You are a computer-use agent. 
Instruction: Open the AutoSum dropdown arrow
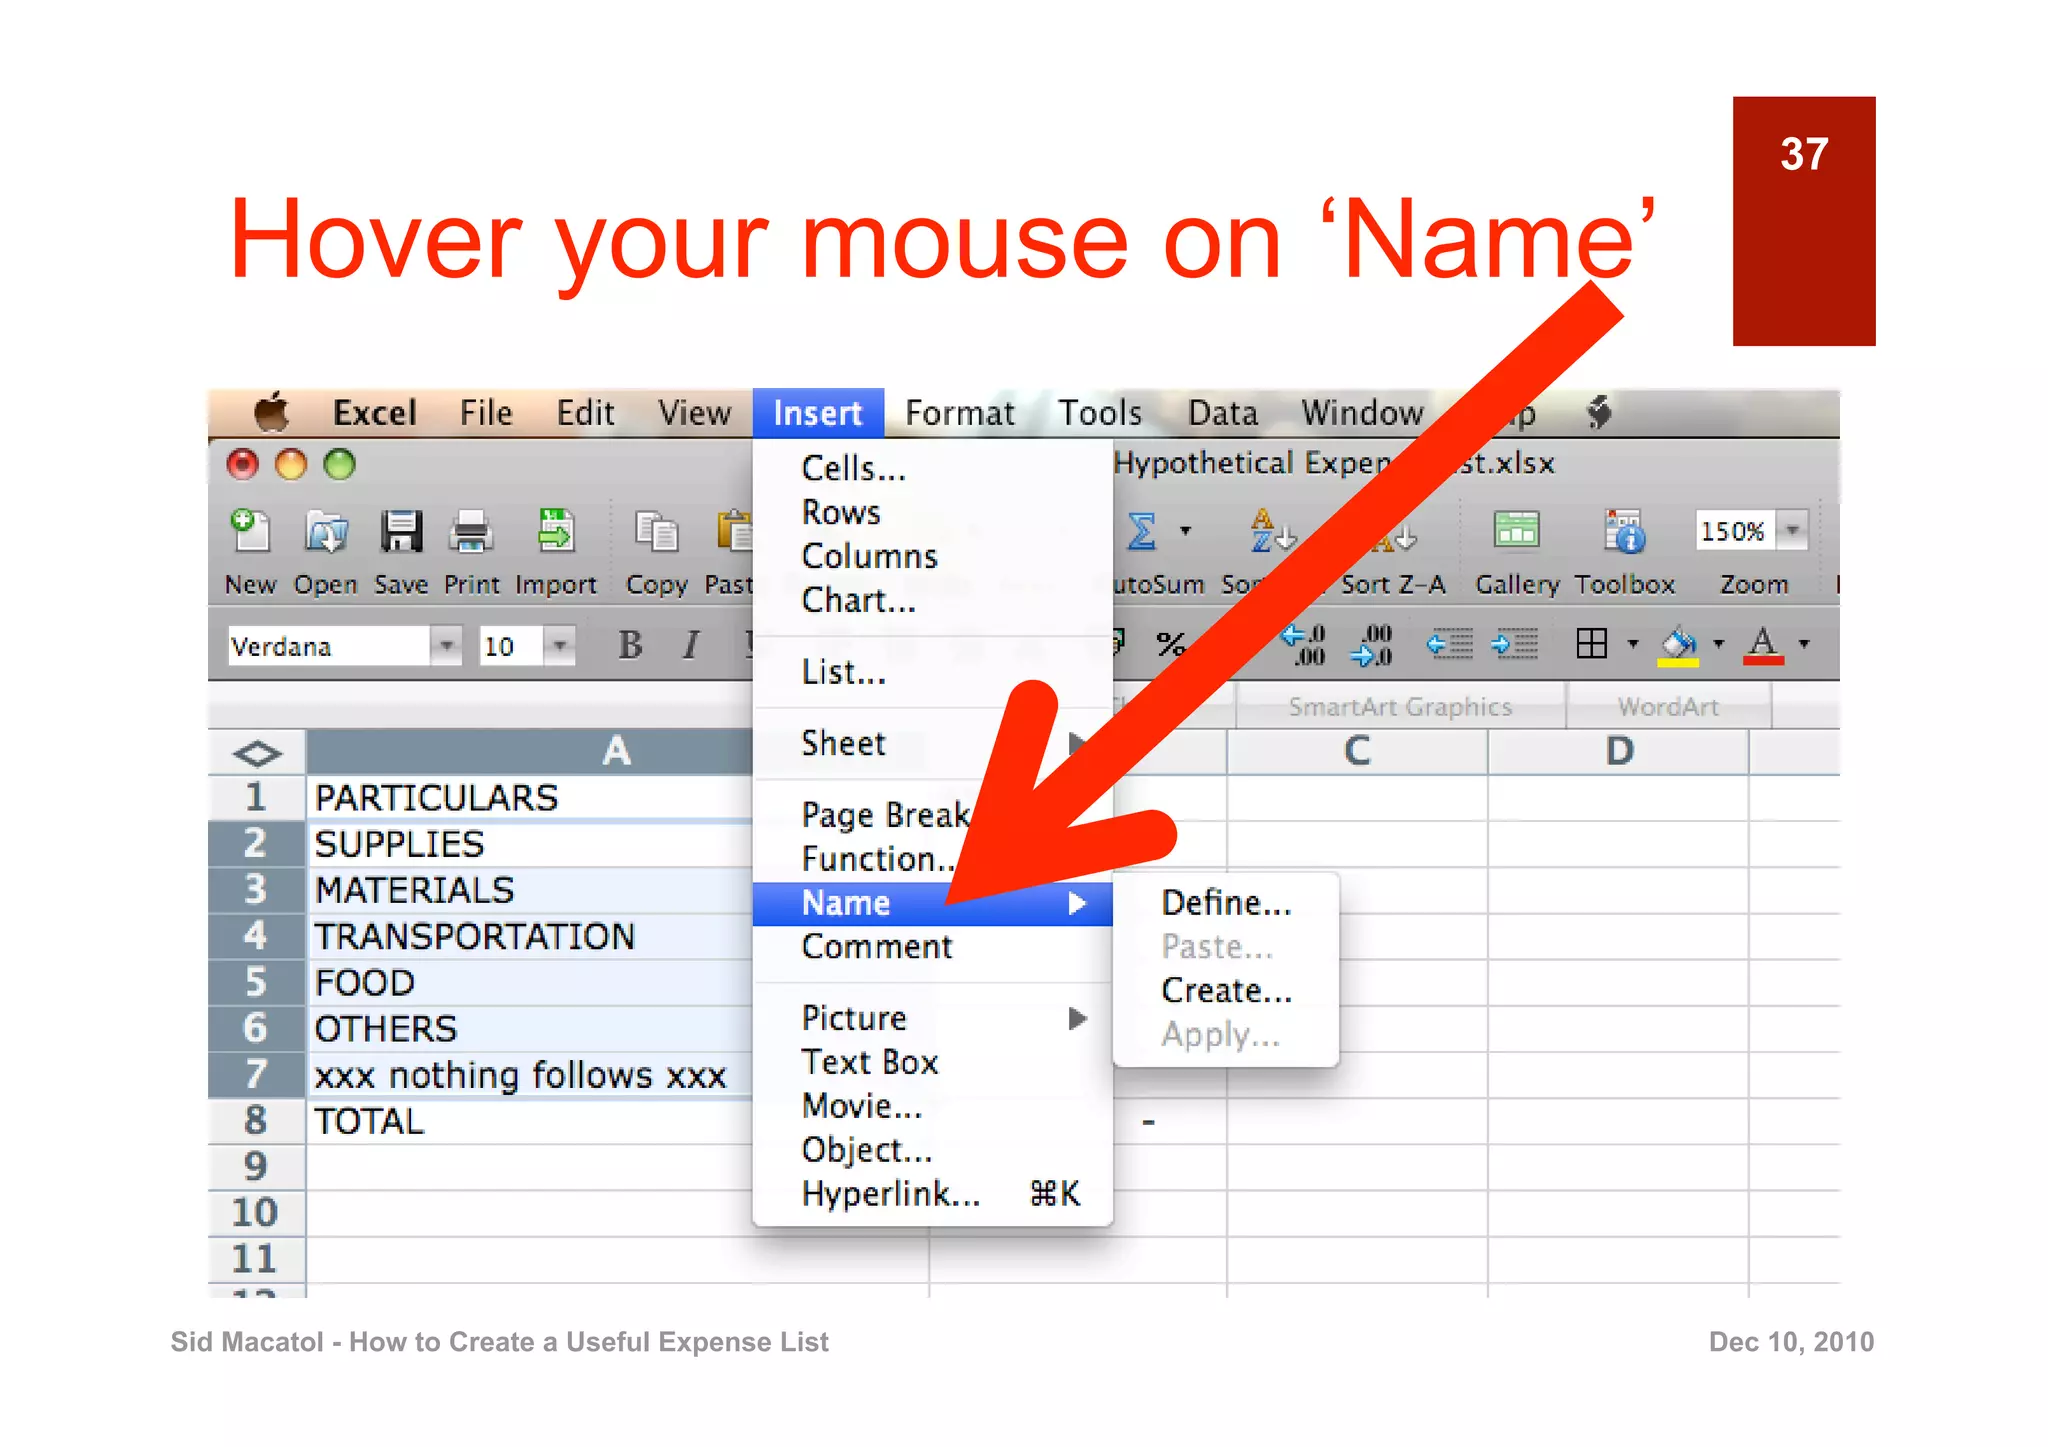tap(1186, 530)
